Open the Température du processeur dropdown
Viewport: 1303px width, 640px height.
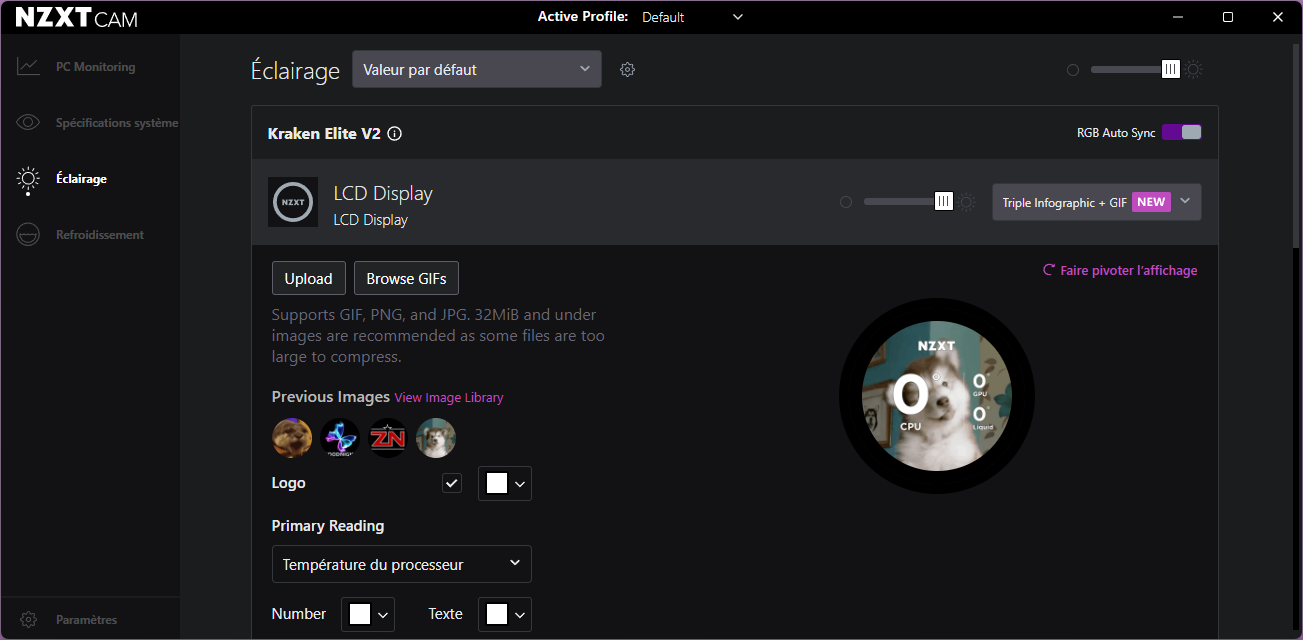click(x=401, y=564)
